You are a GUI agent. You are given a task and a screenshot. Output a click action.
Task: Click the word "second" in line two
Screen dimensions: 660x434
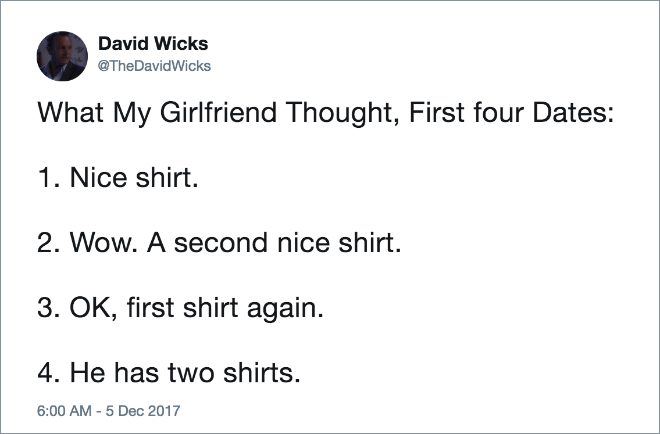[x=221, y=243]
